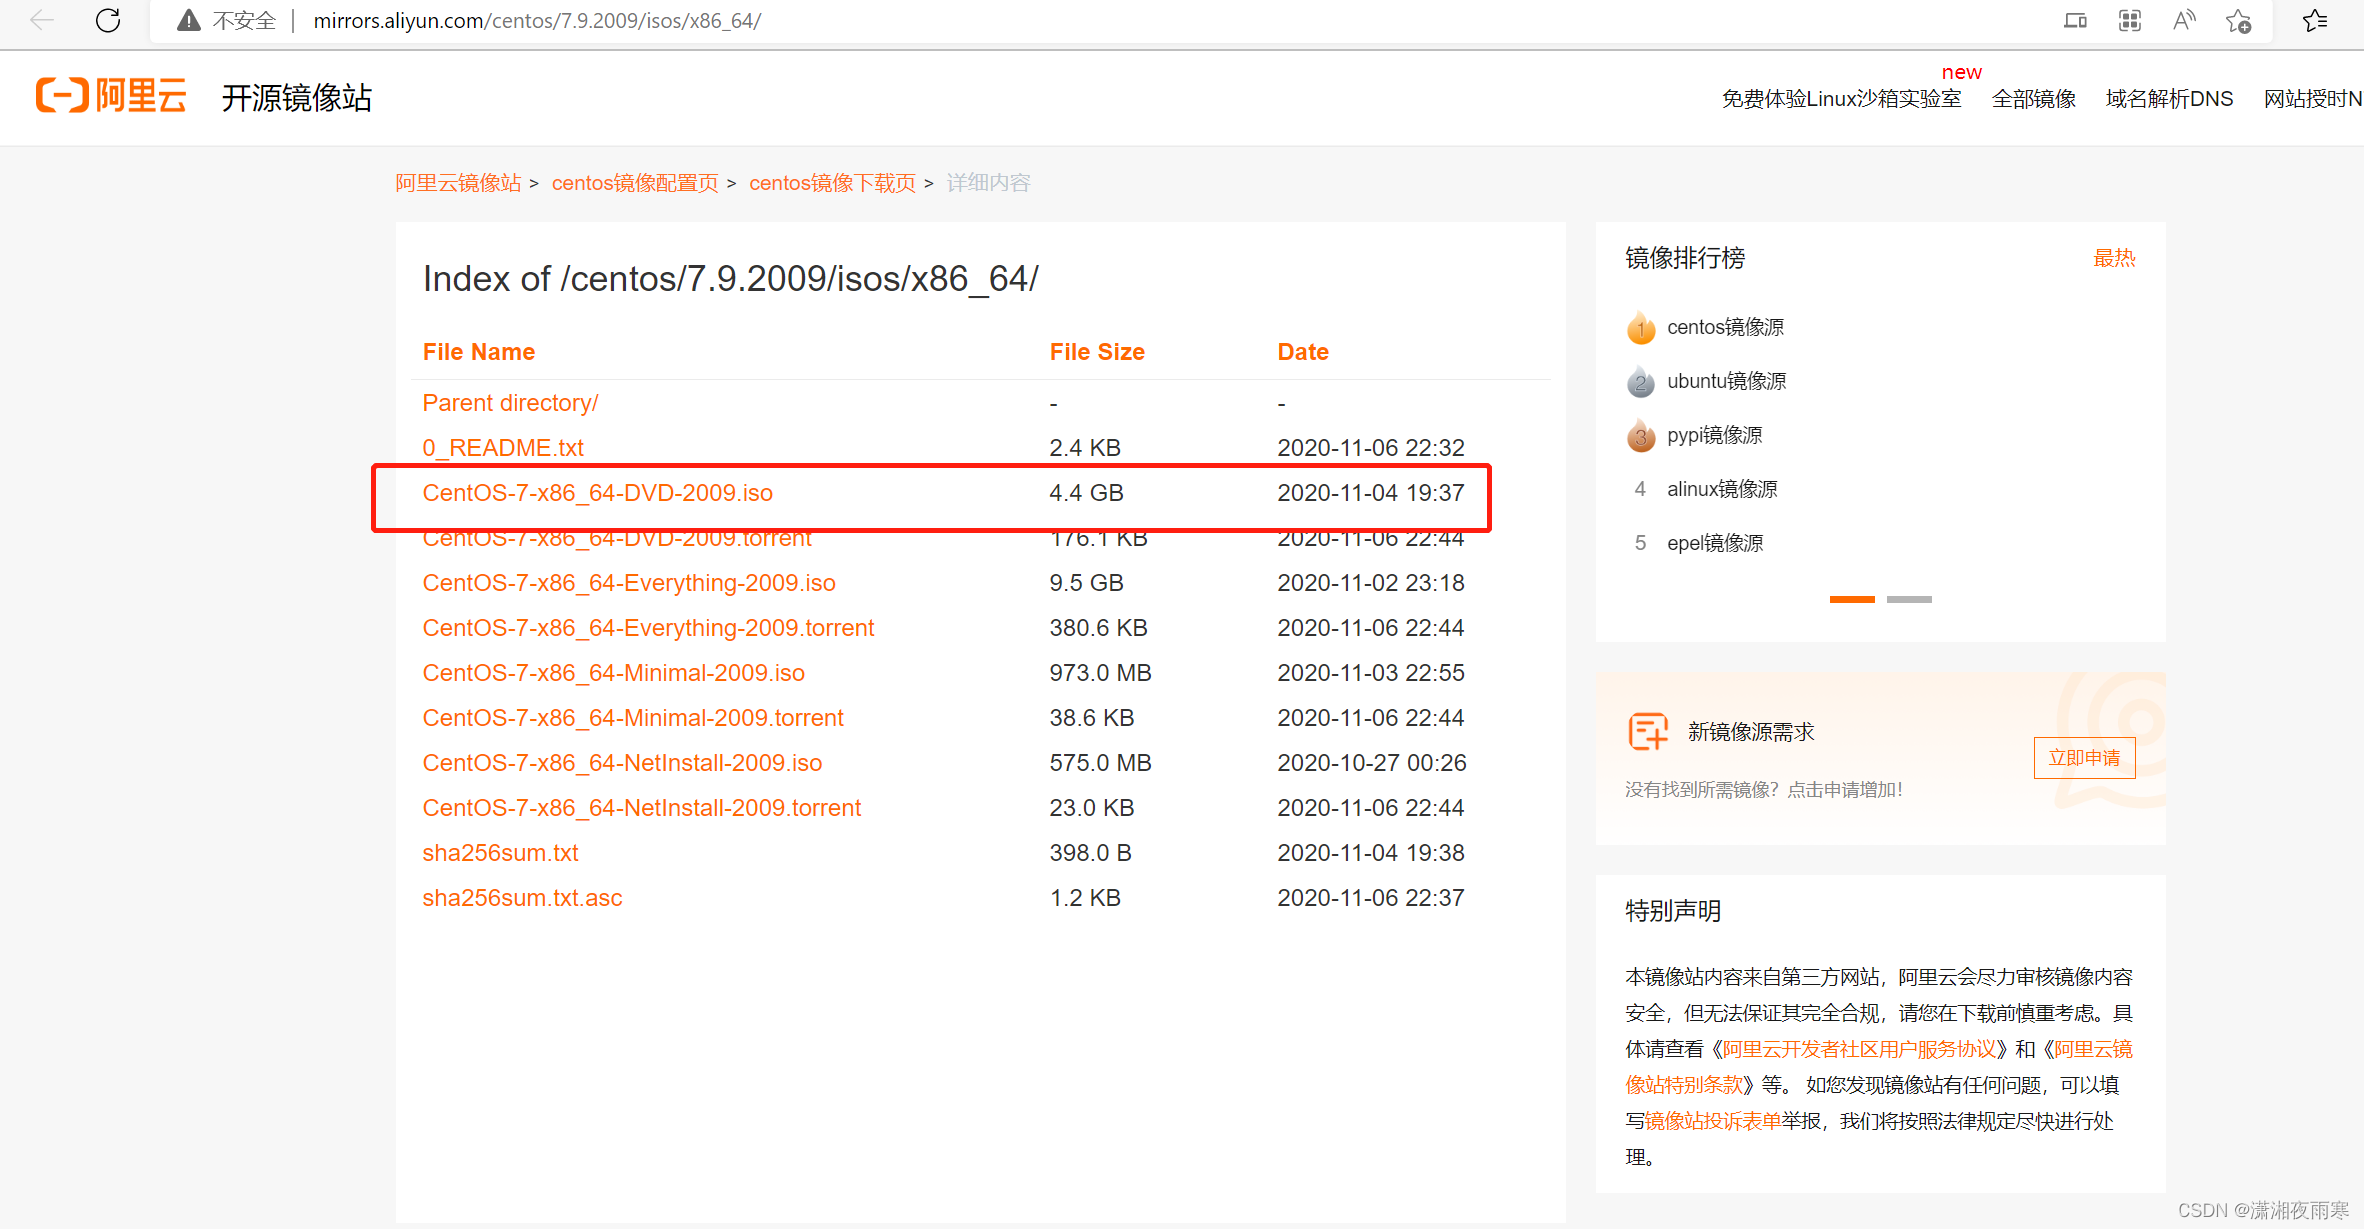Screen dimensions: 2364x1229
Task: Select first orange ranking carousel indicator
Action: pyautogui.click(x=1852, y=599)
